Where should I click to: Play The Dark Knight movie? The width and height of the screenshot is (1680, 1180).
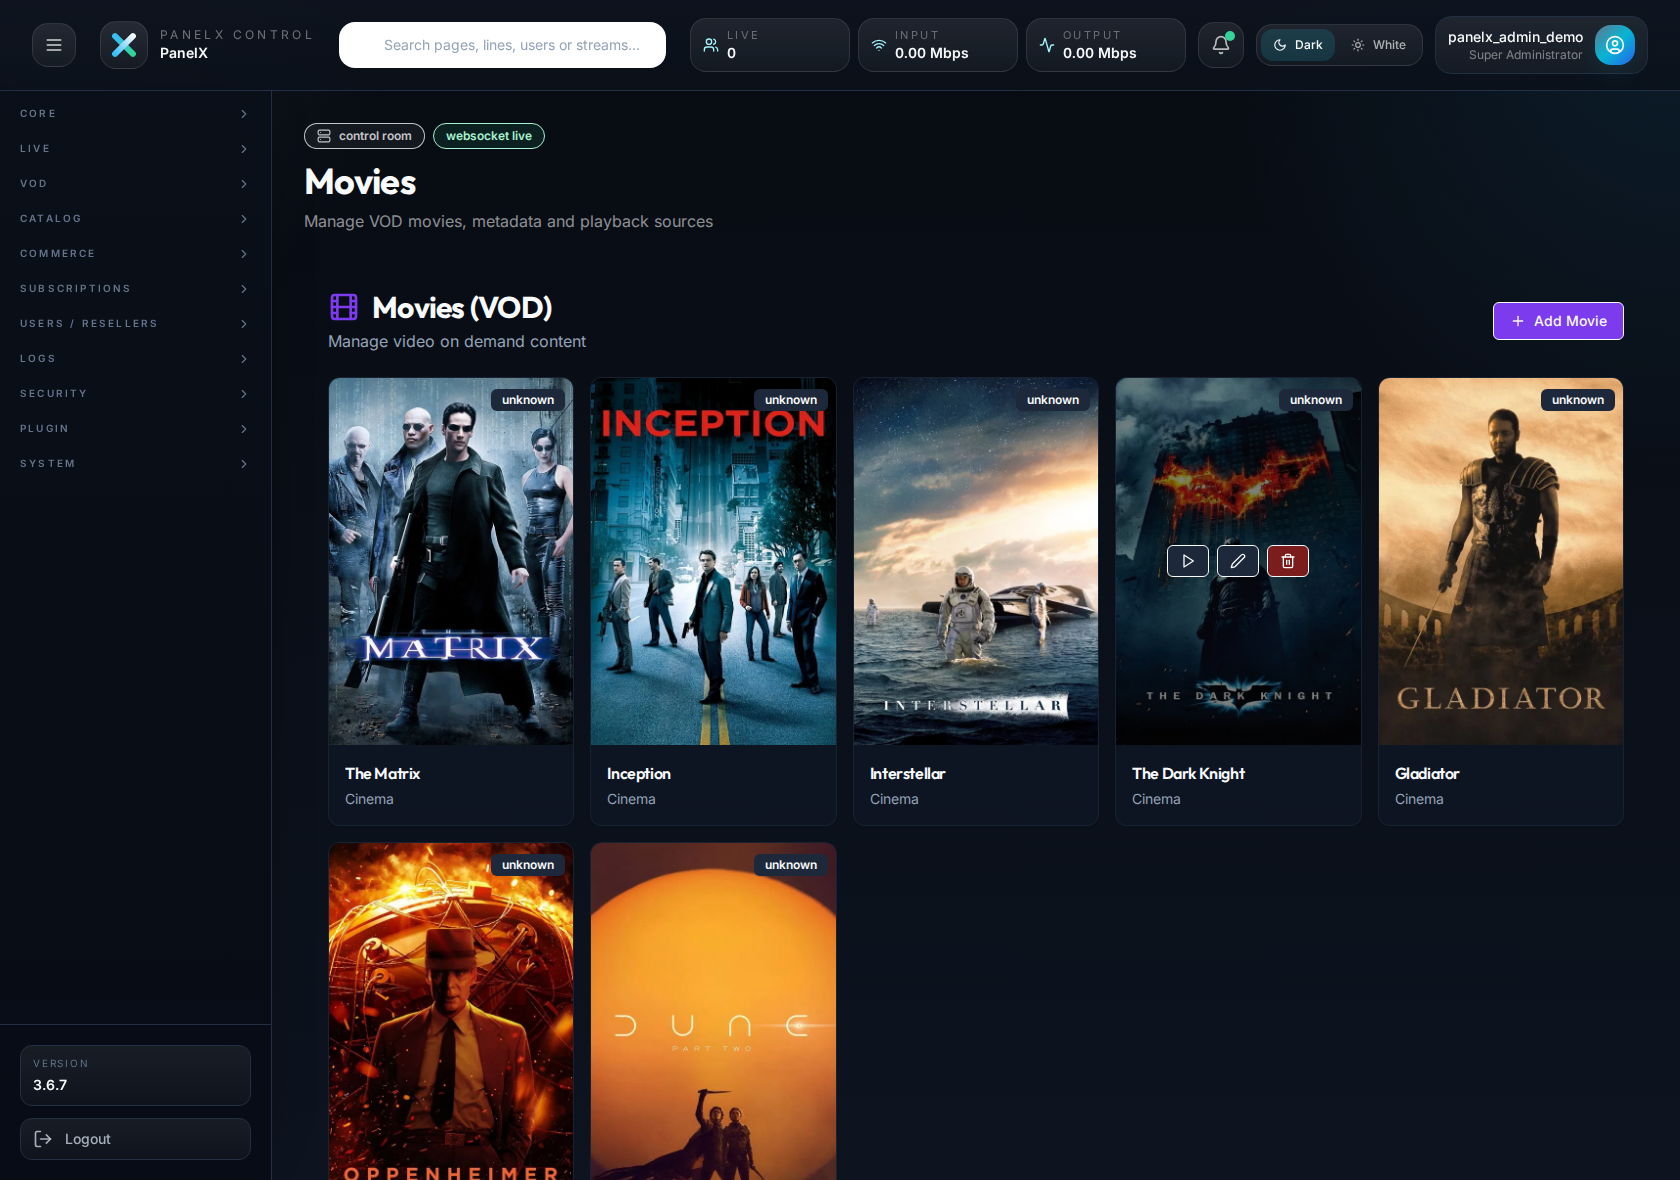1187,561
